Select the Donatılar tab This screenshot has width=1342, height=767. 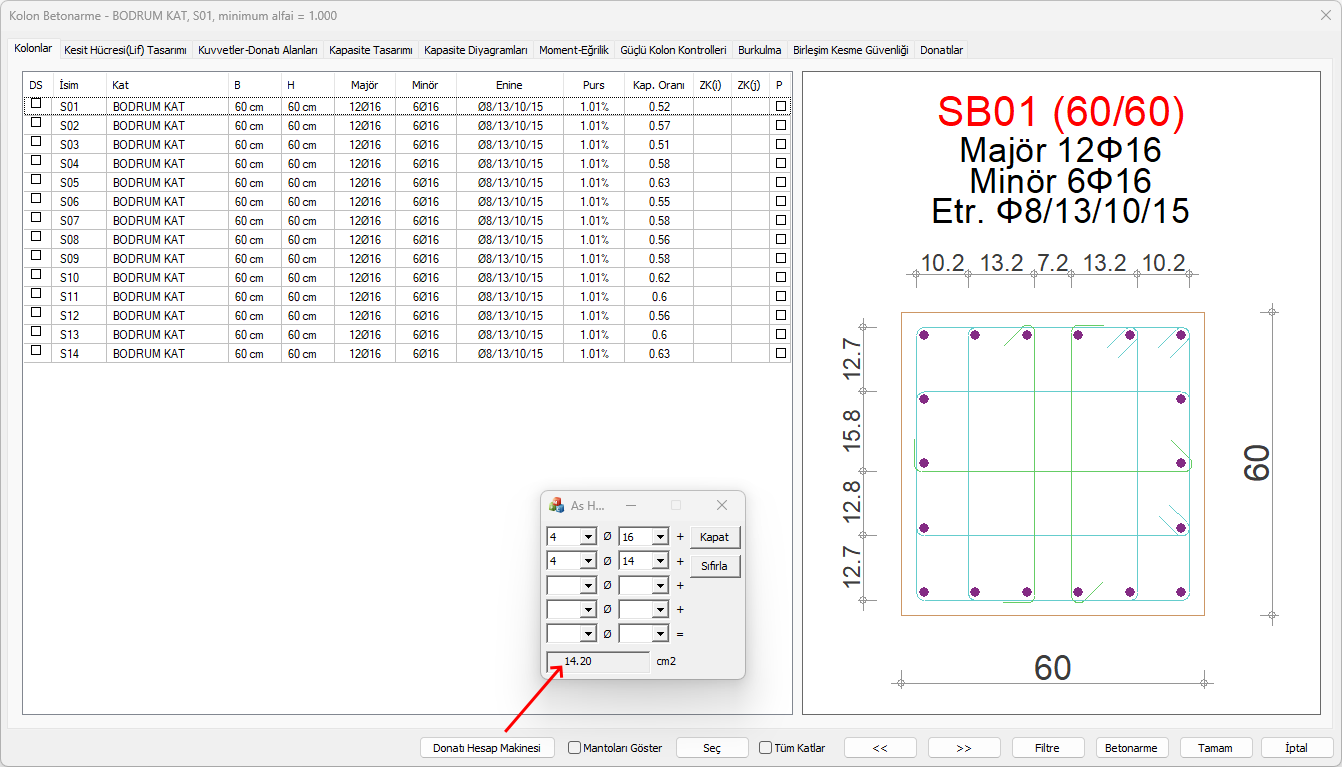(x=941, y=49)
